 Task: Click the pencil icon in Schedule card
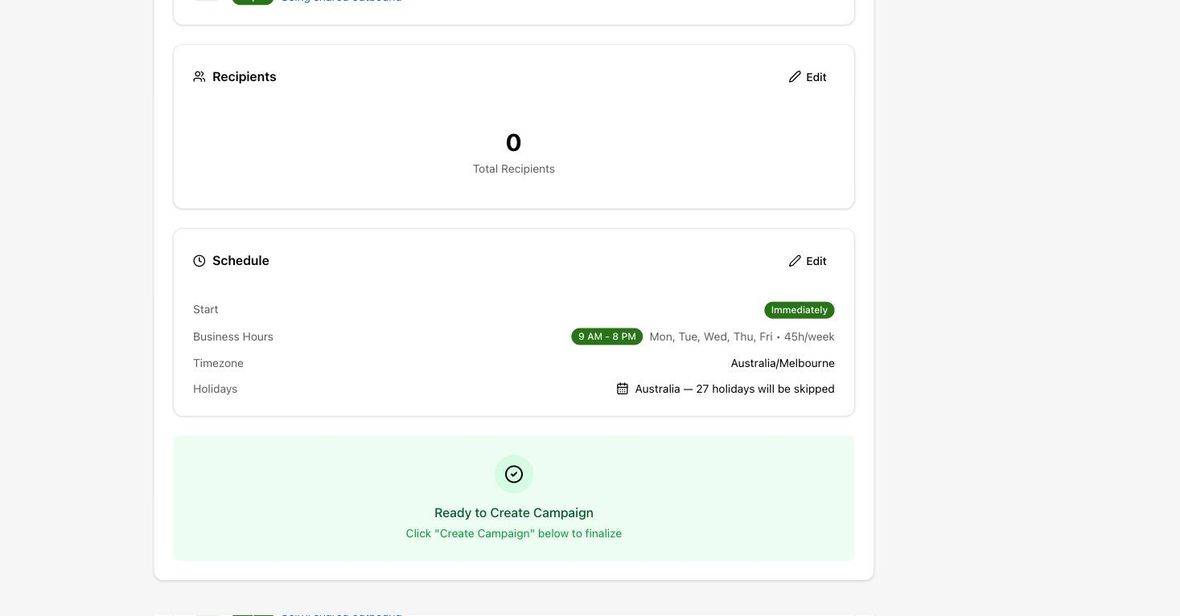pos(795,261)
